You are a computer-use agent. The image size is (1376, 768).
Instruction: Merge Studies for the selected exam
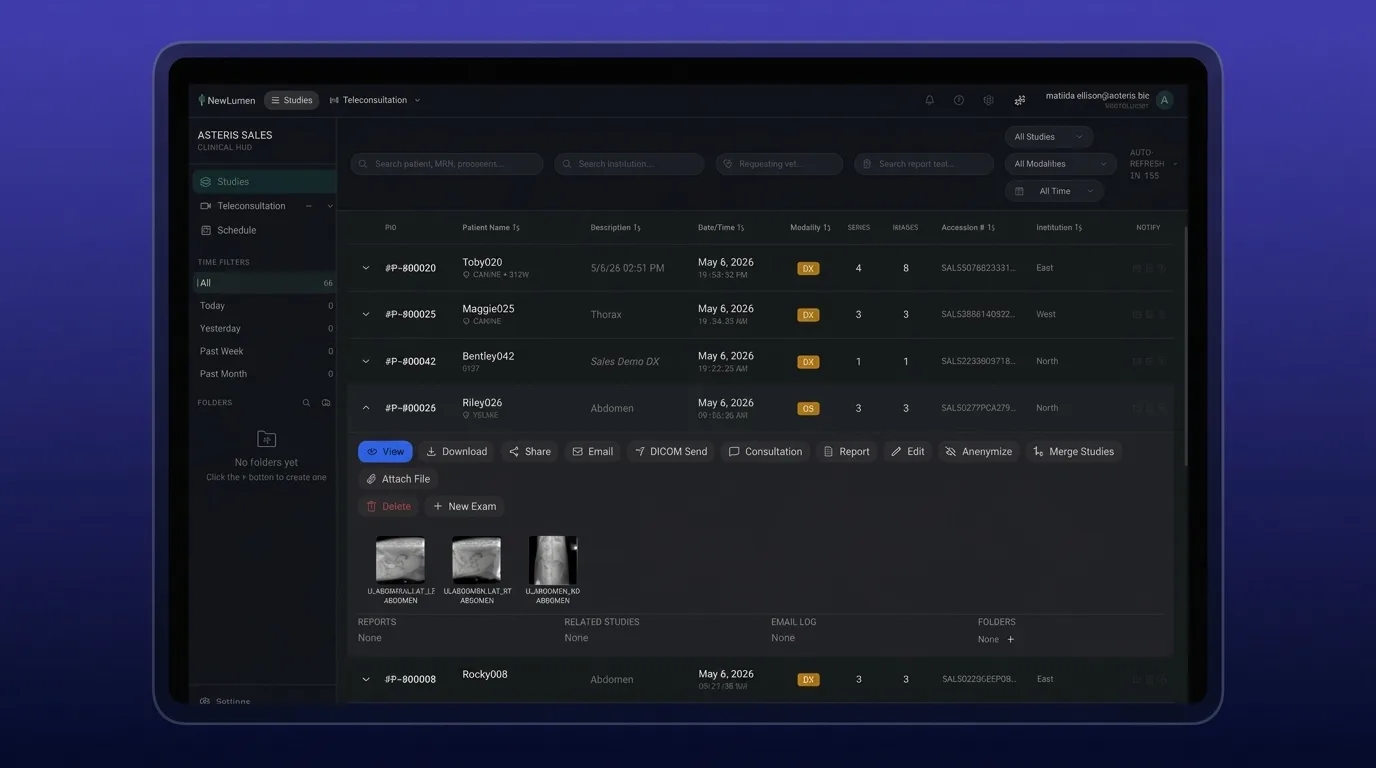coord(1074,452)
